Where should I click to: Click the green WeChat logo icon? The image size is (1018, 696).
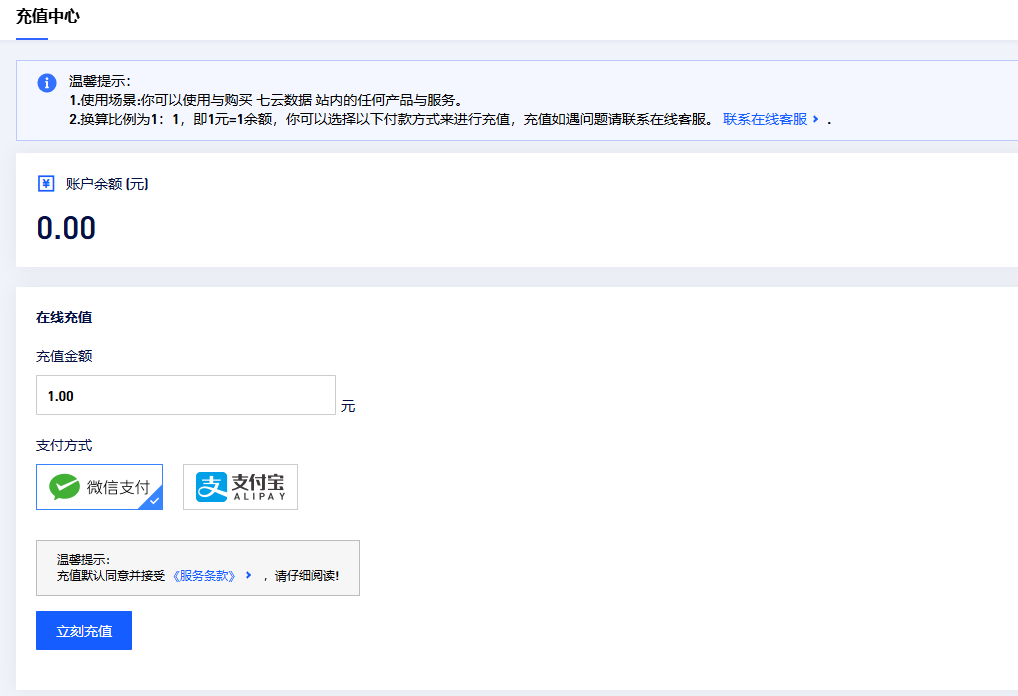click(65, 487)
